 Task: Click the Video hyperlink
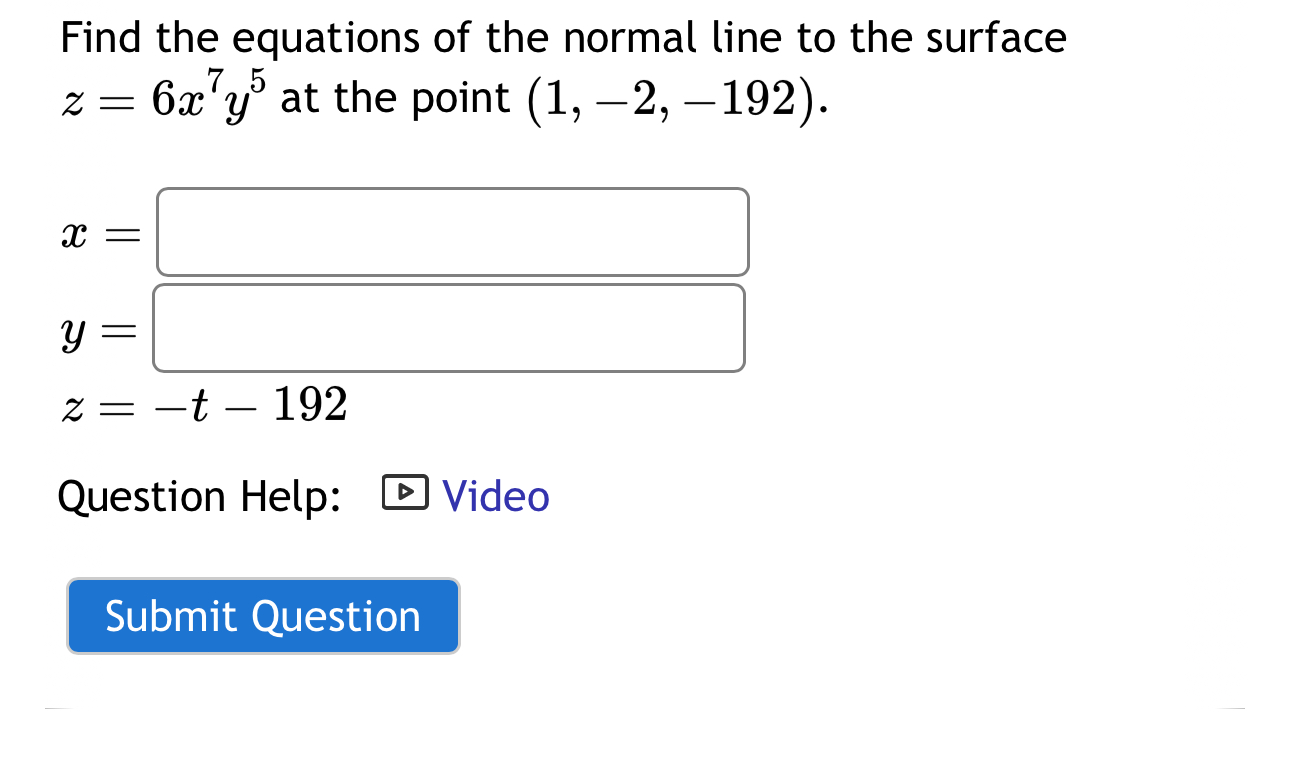(x=494, y=496)
